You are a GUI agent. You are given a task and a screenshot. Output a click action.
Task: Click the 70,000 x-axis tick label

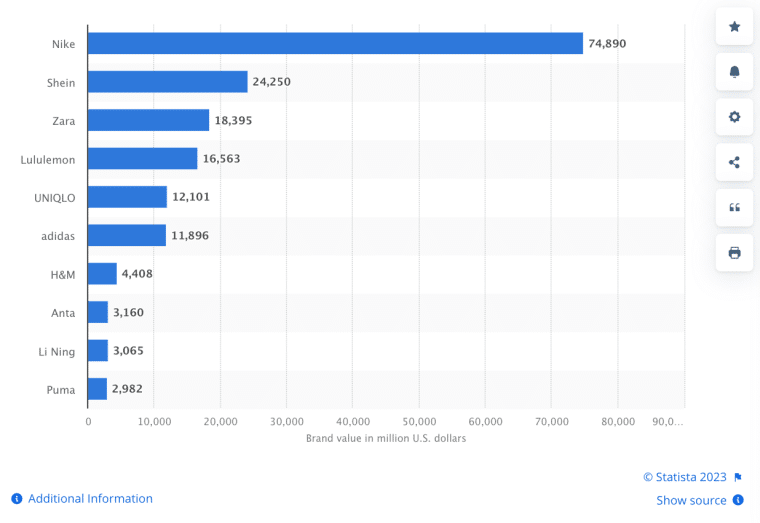pyautogui.click(x=552, y=422)
